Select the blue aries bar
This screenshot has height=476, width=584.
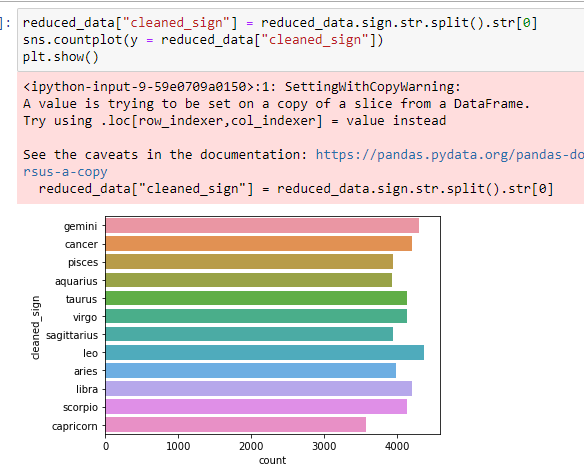(x=251, y=371)
